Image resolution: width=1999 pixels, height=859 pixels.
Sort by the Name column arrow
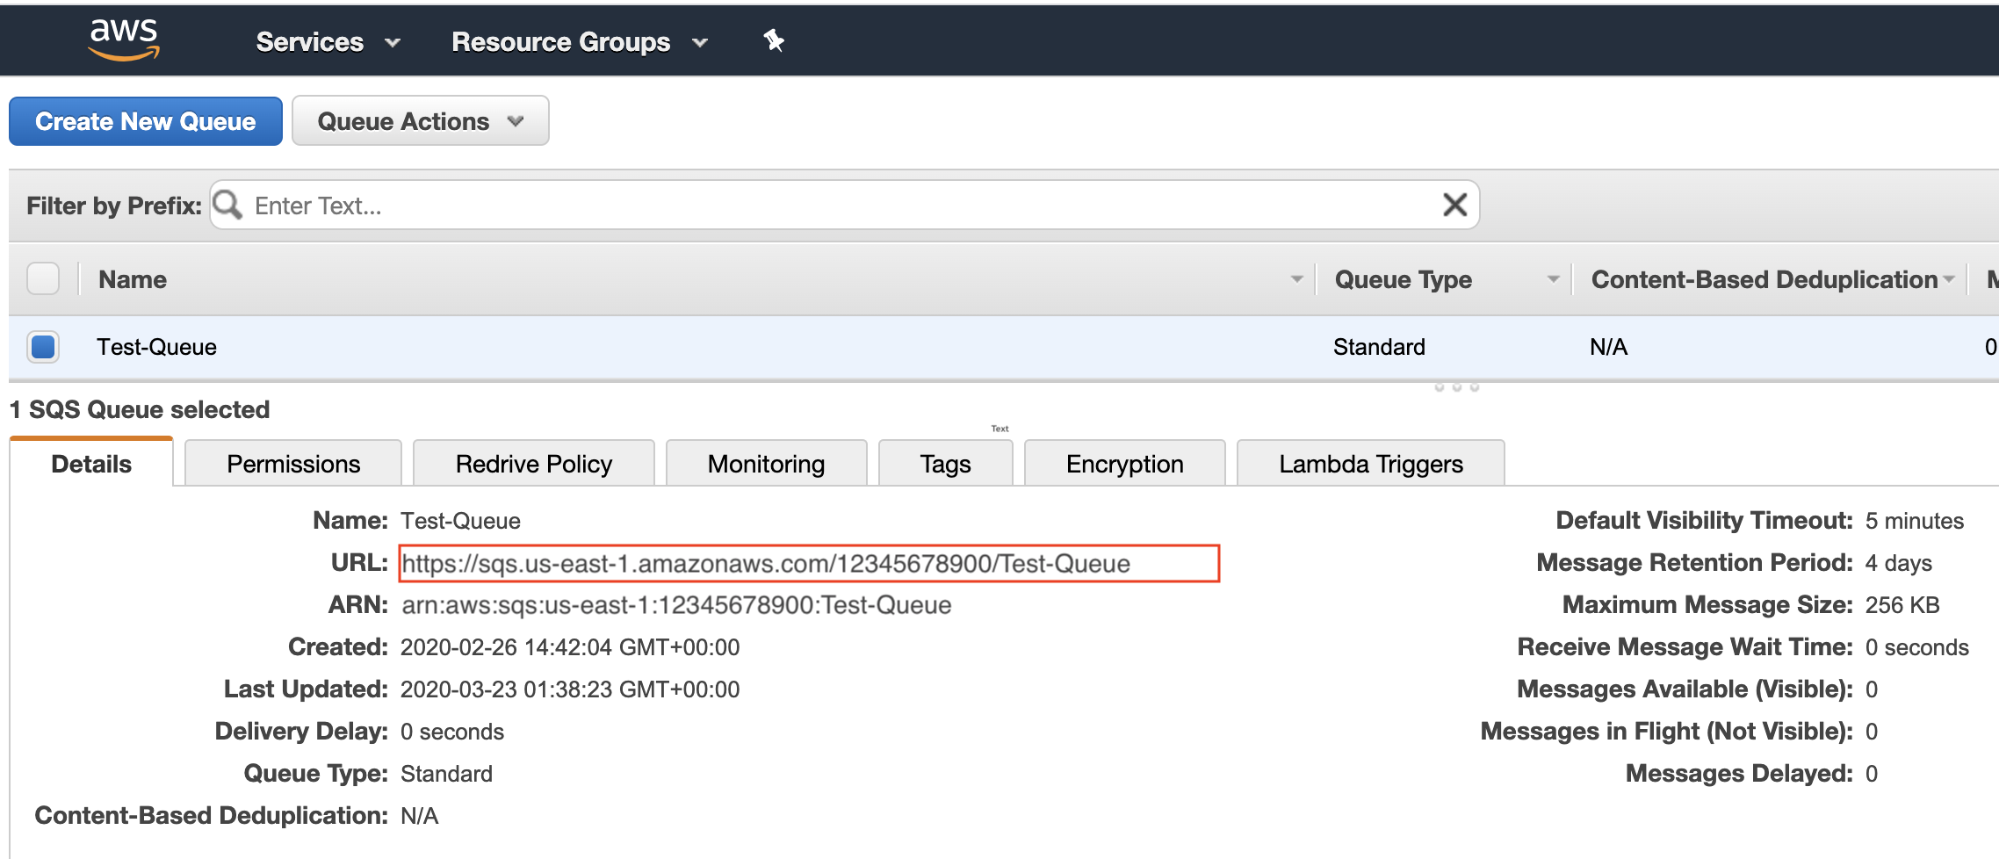1296,279
